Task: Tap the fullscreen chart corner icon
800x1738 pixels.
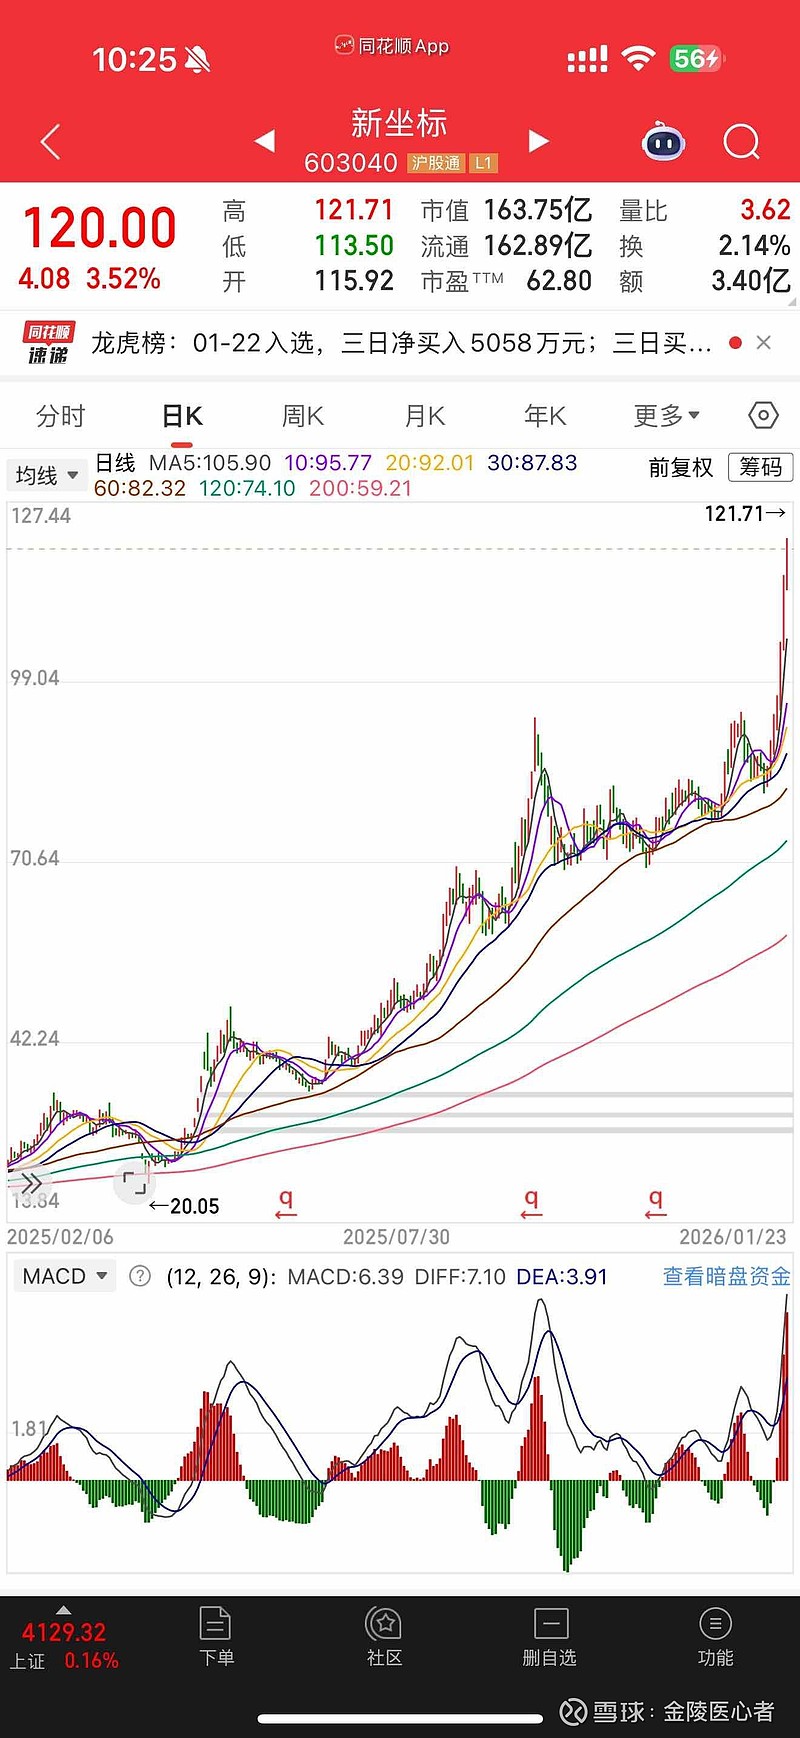Action: coord(134,1184)
